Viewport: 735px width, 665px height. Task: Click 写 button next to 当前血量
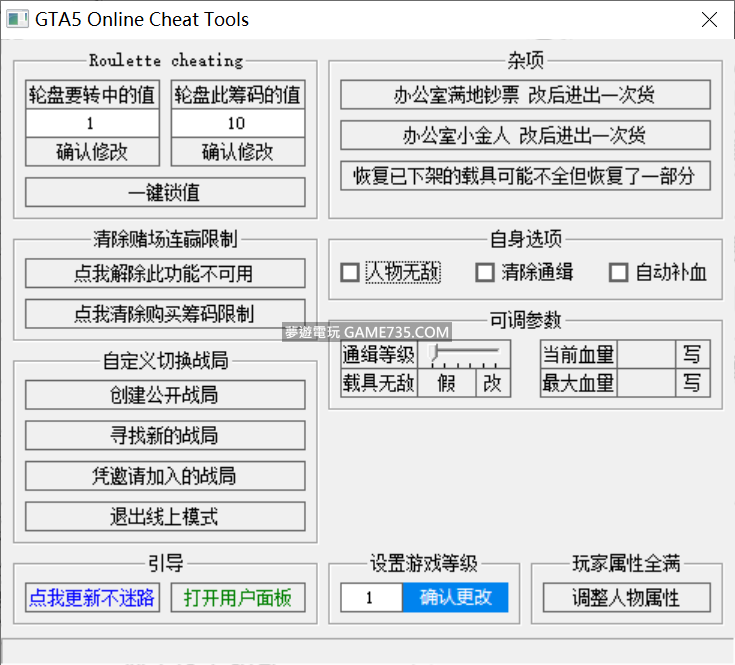pyautogui.click(x=691, y=354)
